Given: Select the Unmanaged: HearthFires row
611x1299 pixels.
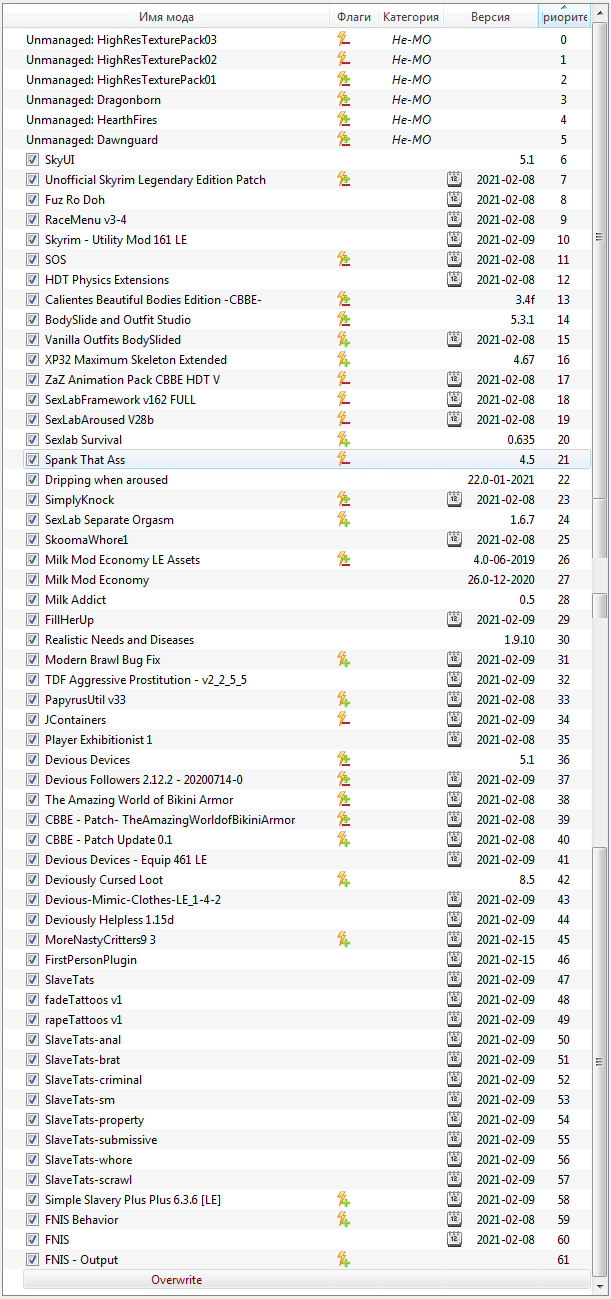Looking at the screenshot, I should click(306, 120).
